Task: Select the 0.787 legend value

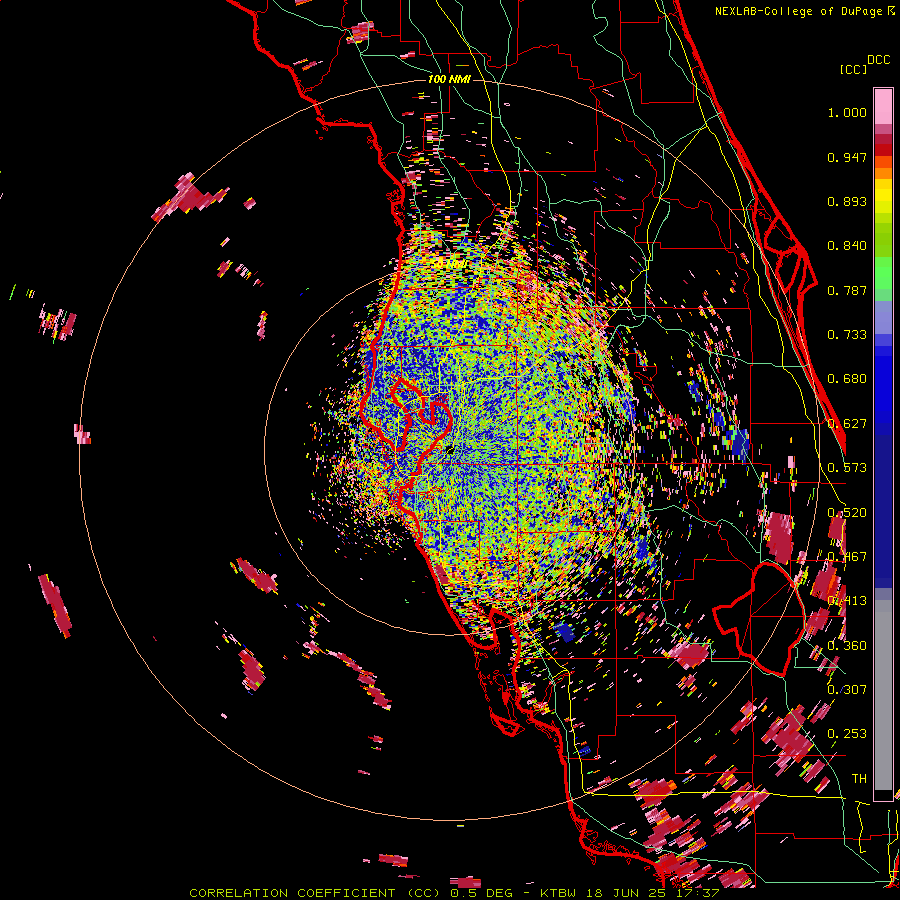Action: [x=847, y=290]
